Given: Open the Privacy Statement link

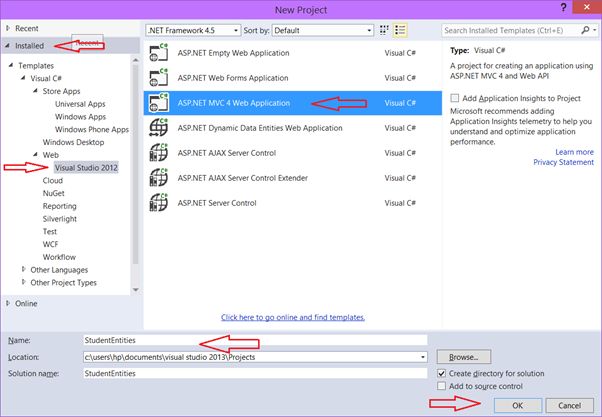Looking at the screenshot, I should [563, 162].
